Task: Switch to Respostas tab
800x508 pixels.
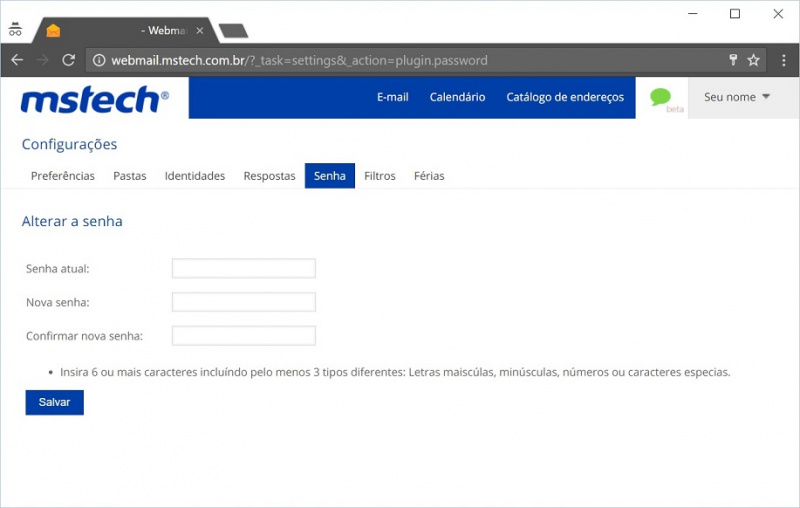Action: click(269, 176)
